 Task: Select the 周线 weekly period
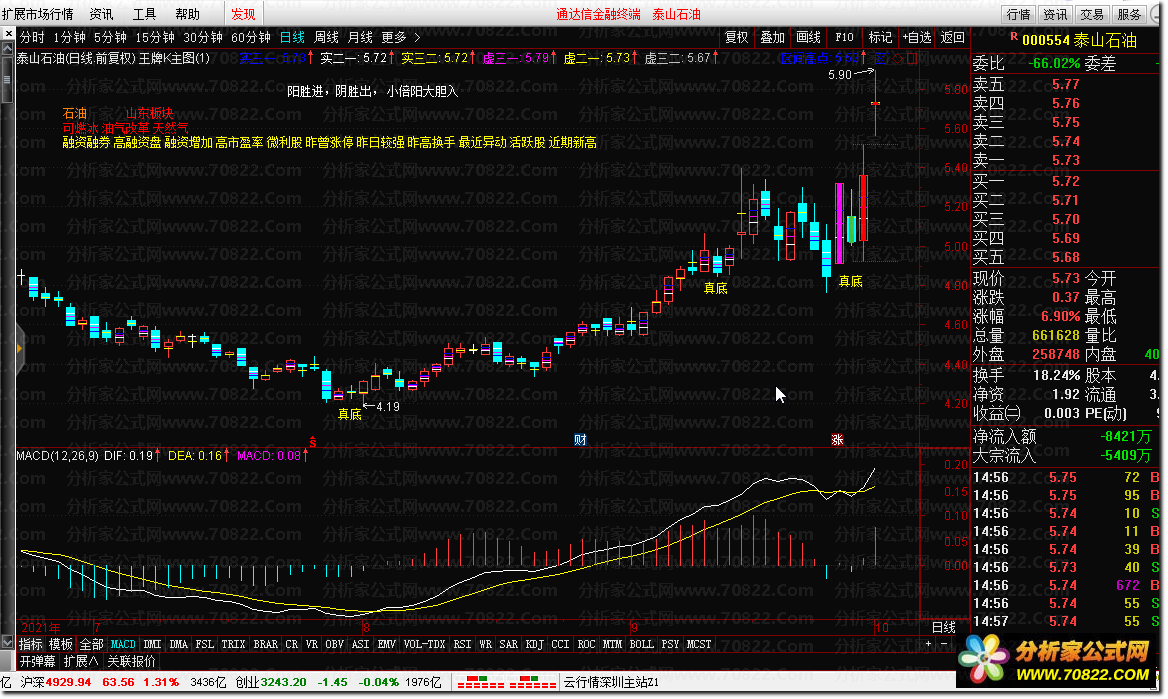pyautogui.click(x=326, y=37)
